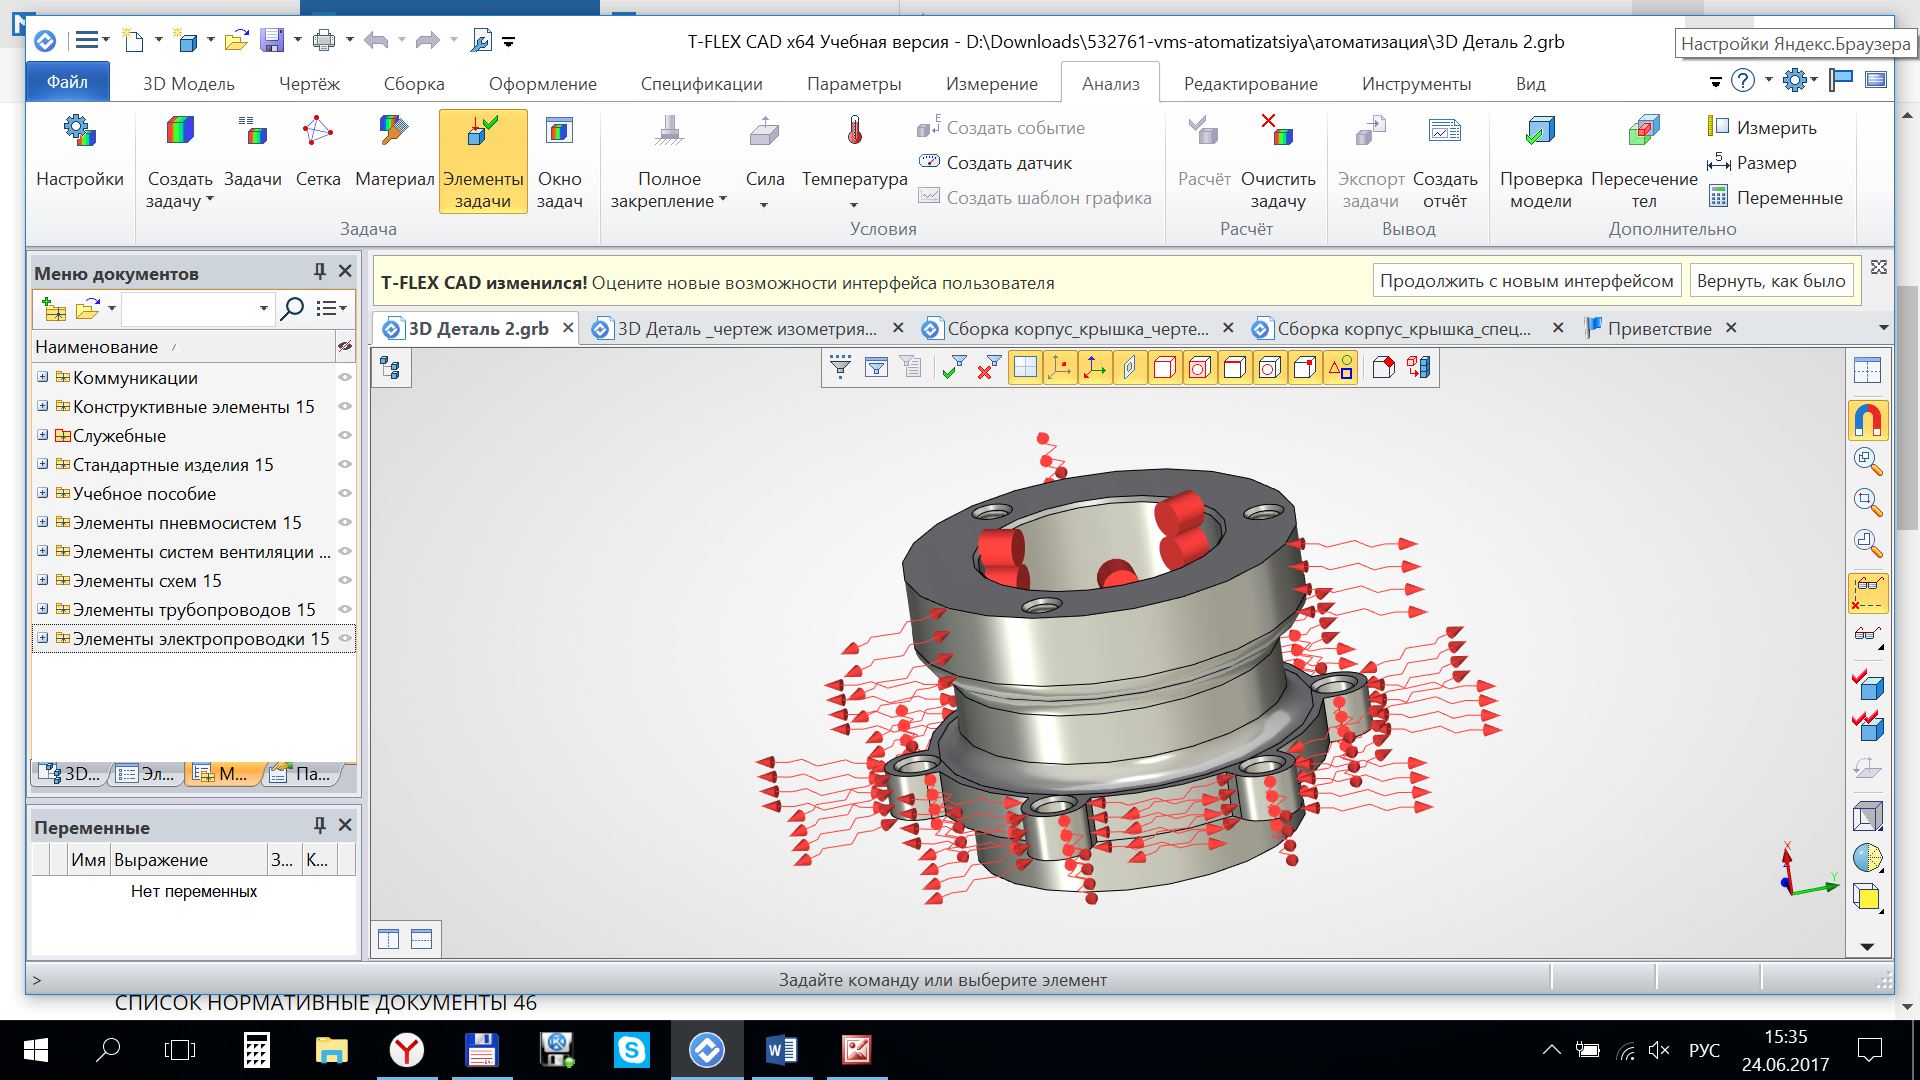The height and width of the screenshot is (1080, 1920).
Task: Click undo arrow in quick toolbar
Action: click(376, 40)
